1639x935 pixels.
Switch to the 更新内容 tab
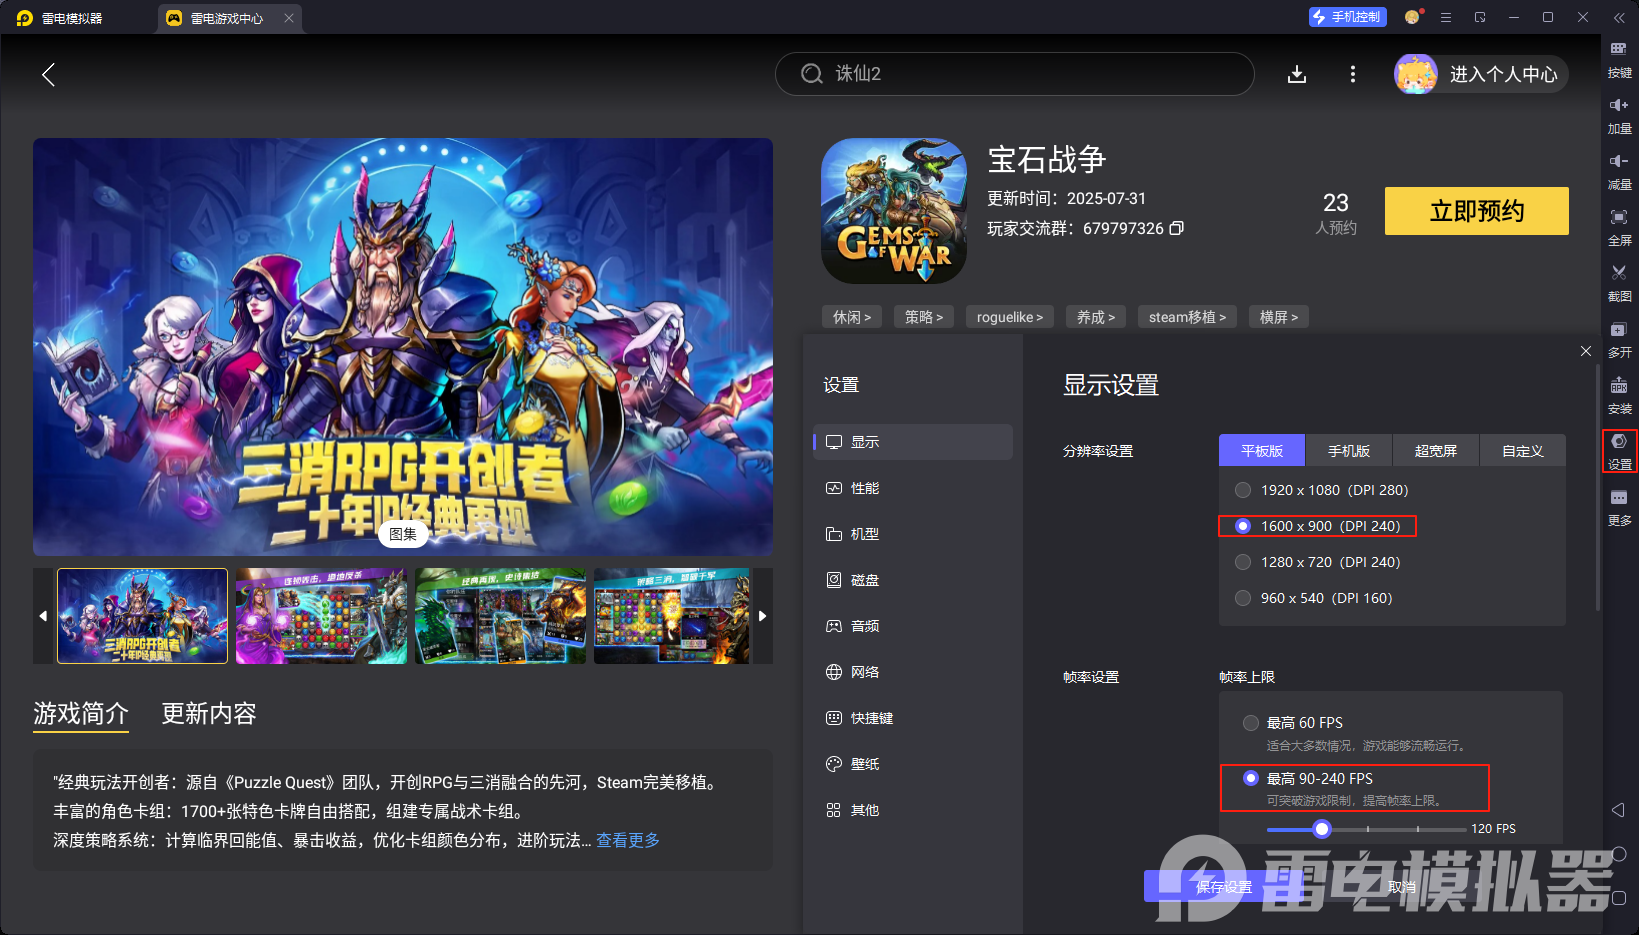click(208, 713)
